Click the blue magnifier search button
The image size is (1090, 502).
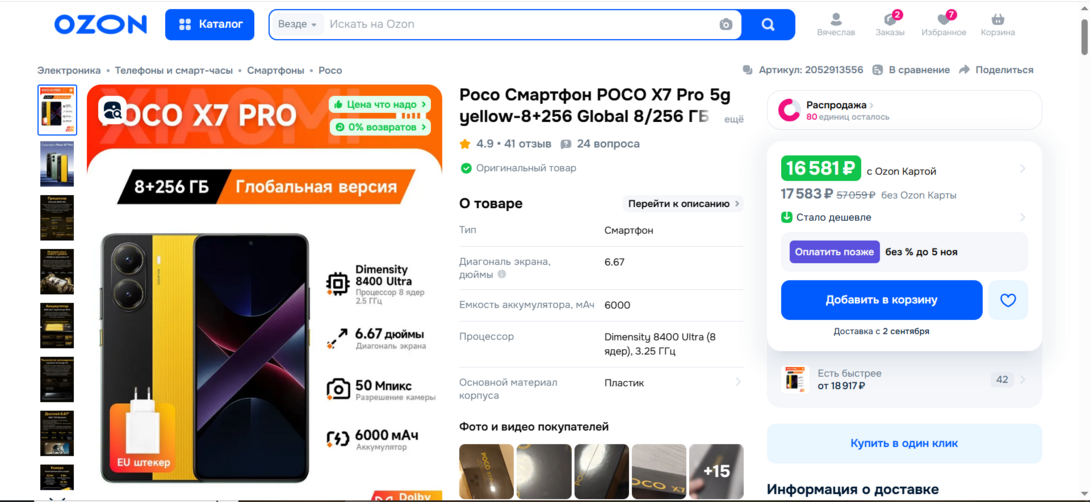[768, 25]
